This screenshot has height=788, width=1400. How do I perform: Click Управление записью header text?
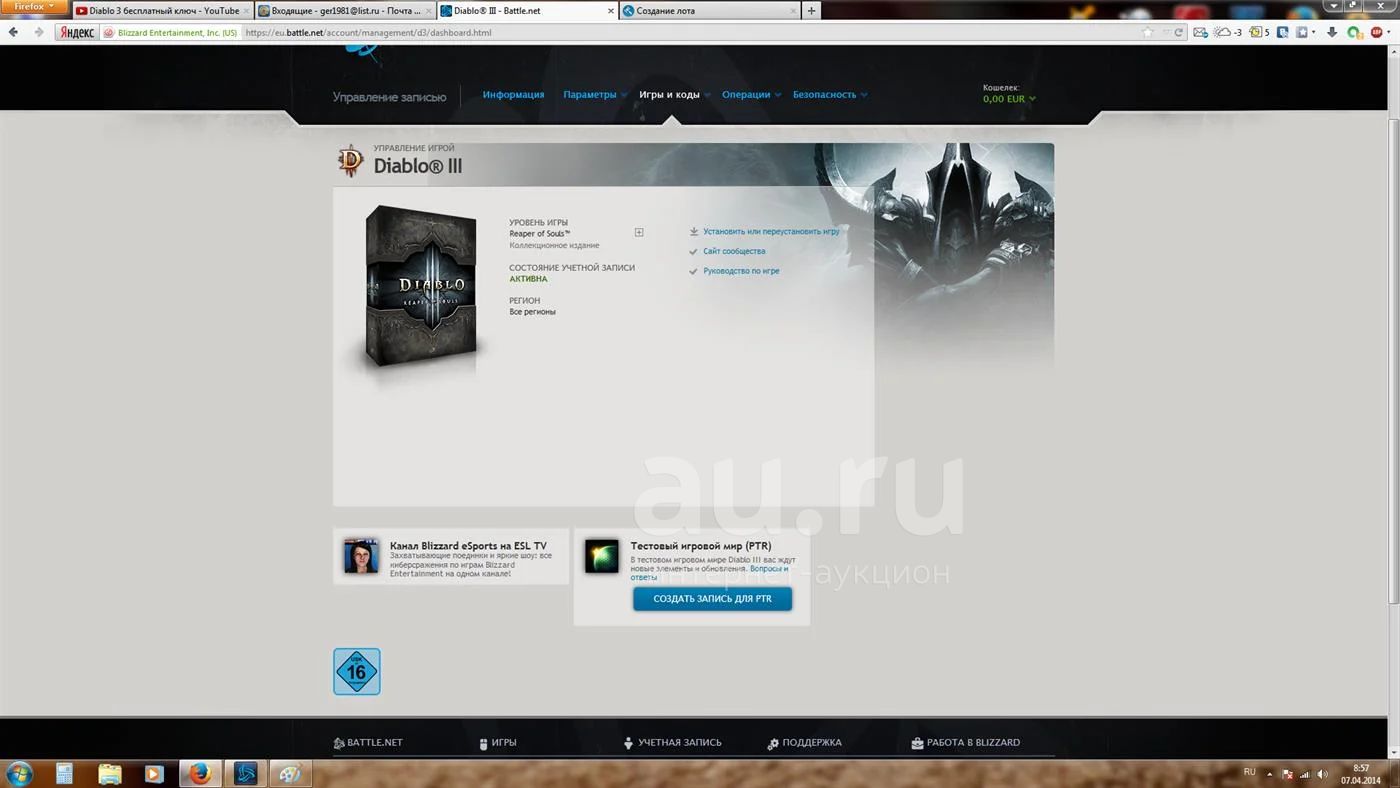click(389, 97)
